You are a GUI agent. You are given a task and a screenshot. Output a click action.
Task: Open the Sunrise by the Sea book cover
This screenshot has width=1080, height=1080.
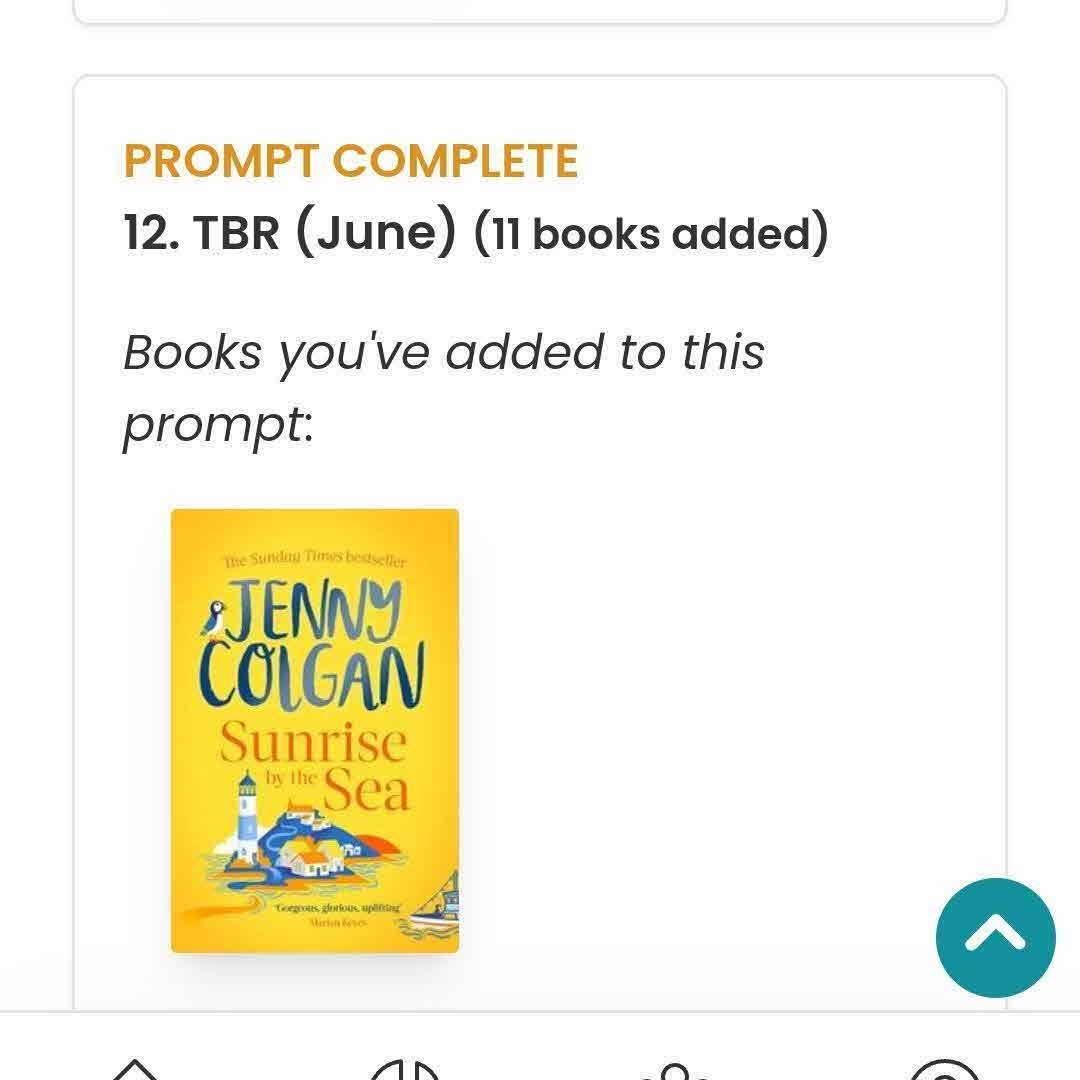coord(315,730)
